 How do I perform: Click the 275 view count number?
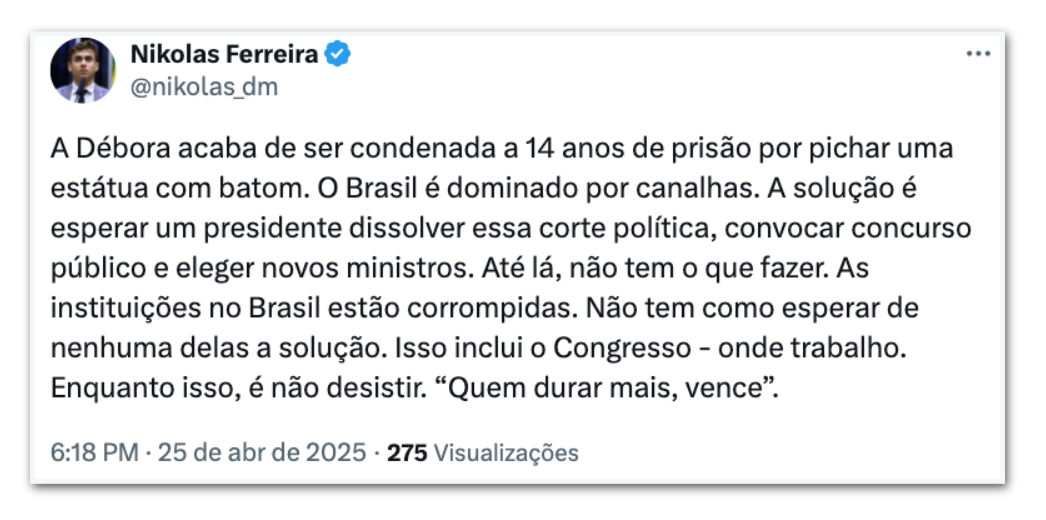pos(407,452)
